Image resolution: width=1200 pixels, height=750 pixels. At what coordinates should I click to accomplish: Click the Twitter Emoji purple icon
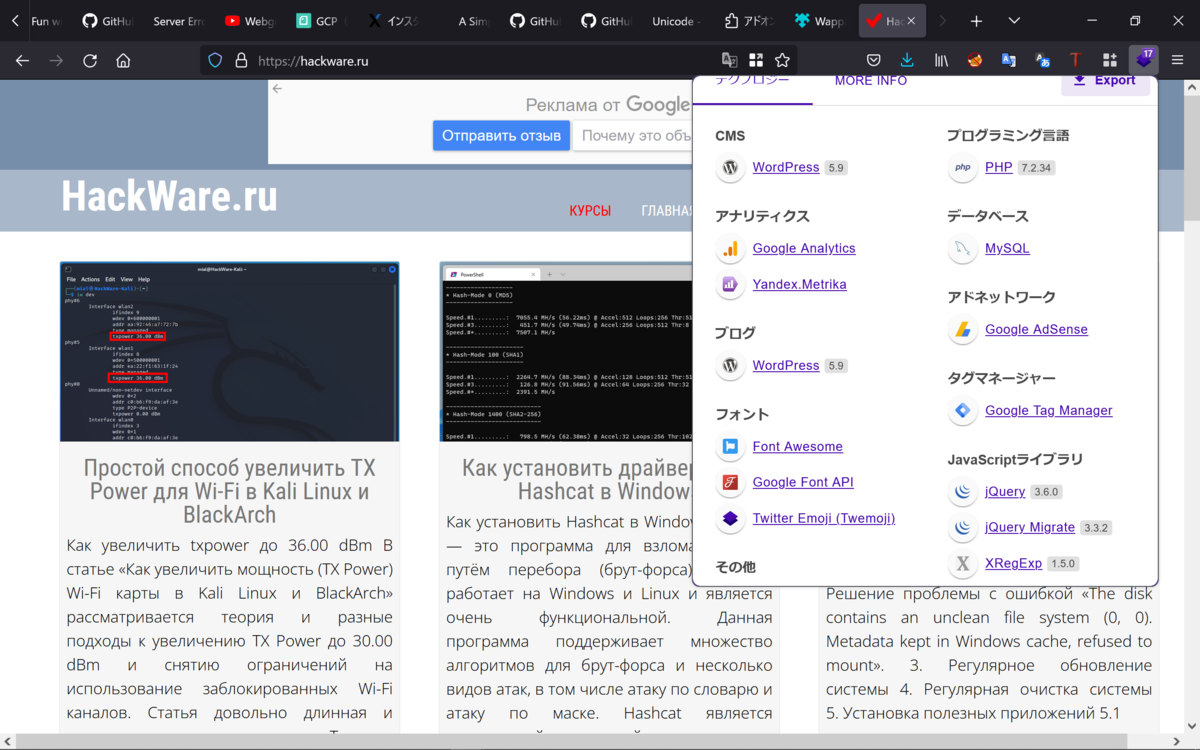tap(730, 519)
